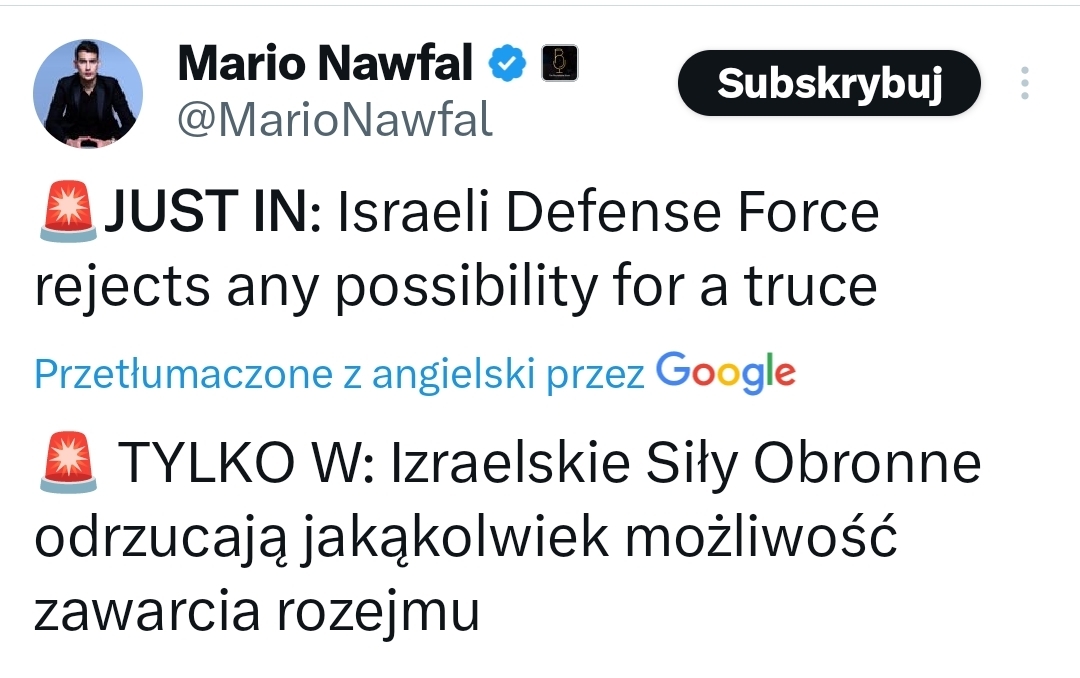Click the TYLKO W text
Screen dimensions: 1080x678
pyautogui.click(x=246, y=467)
